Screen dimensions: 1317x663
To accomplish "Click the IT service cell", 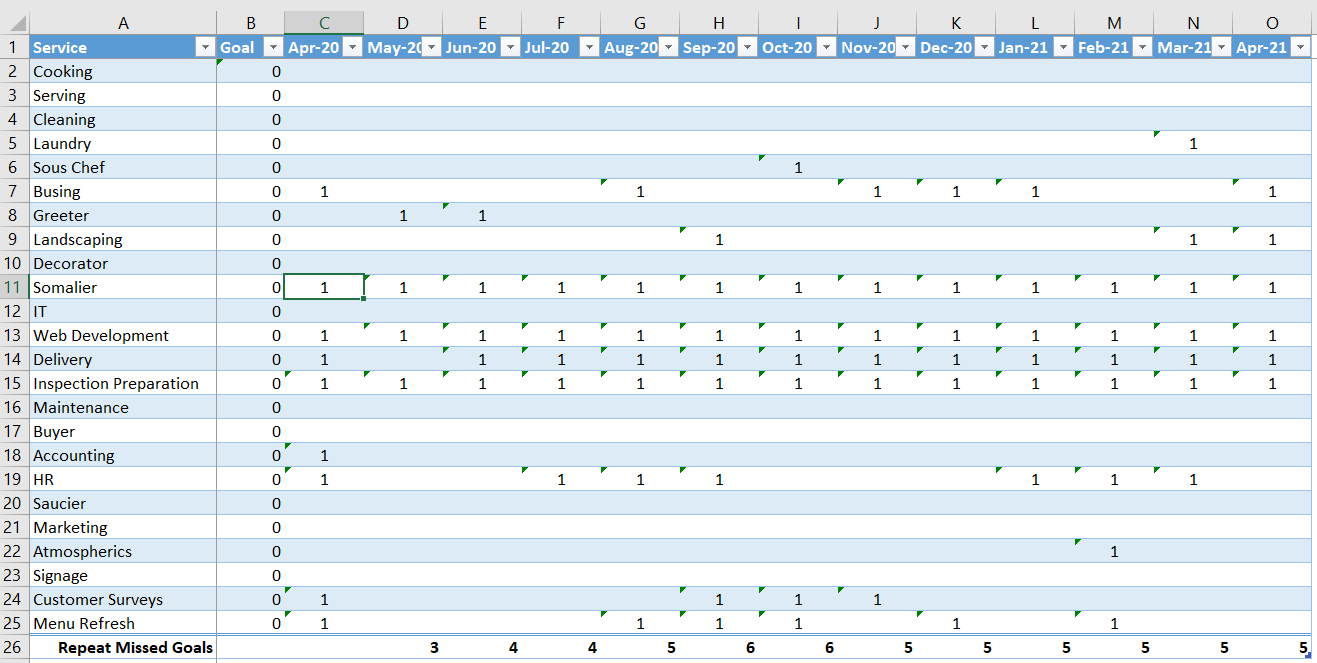I will 123,311.
